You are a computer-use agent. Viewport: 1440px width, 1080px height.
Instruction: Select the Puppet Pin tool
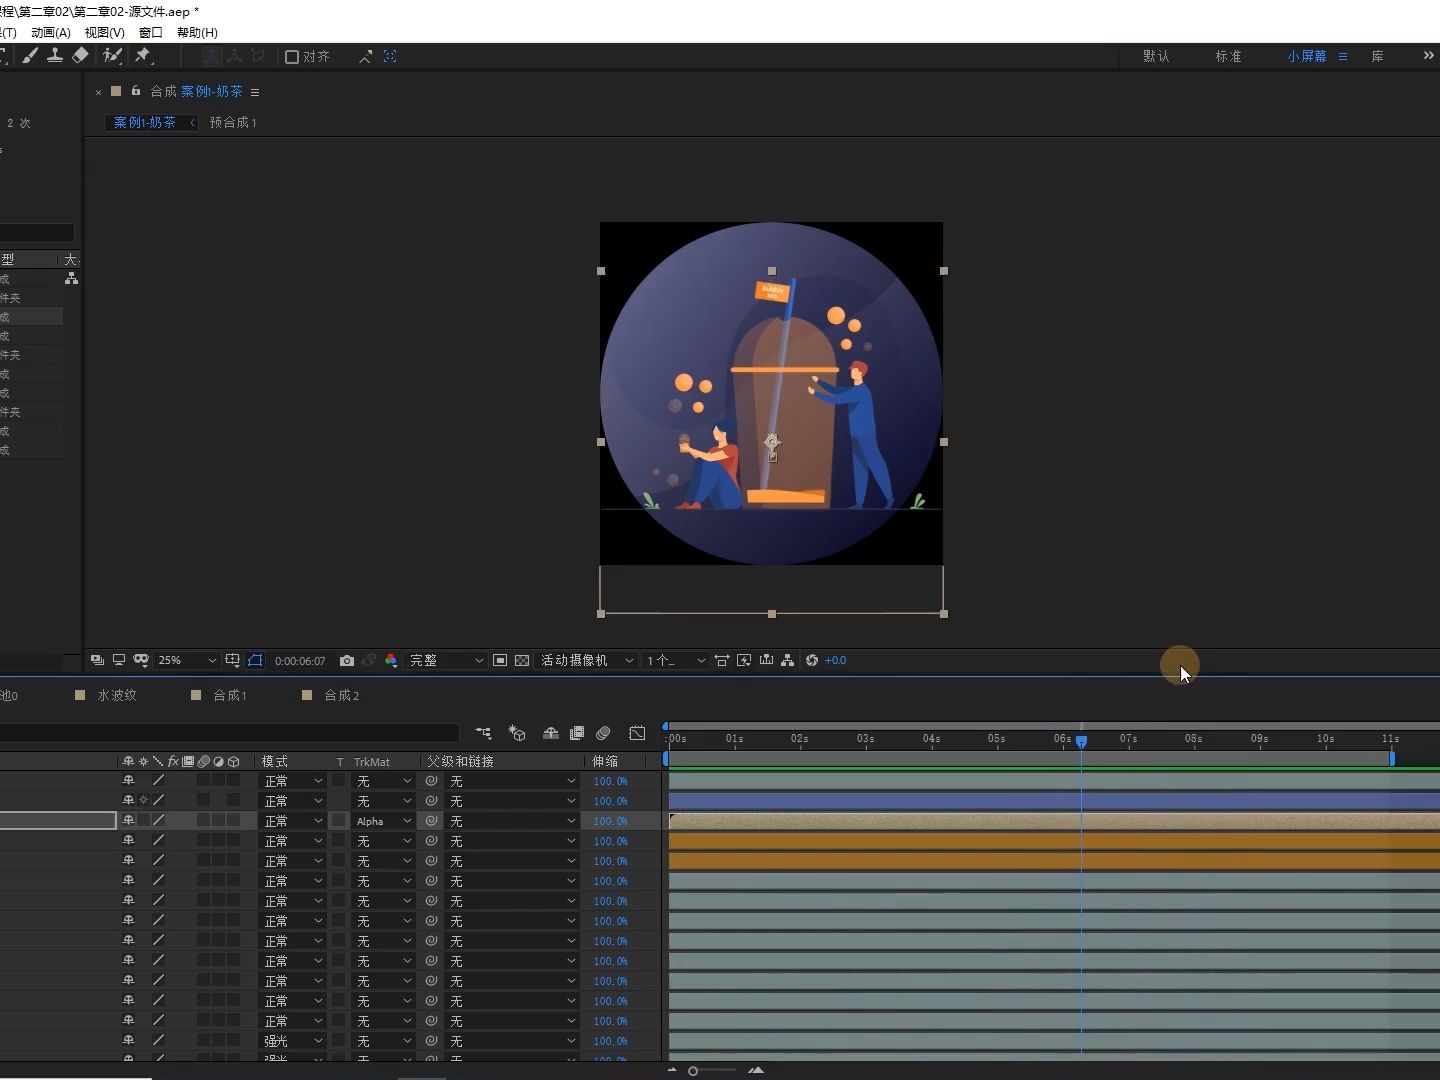pyautogui.click(x=143, y=56)
